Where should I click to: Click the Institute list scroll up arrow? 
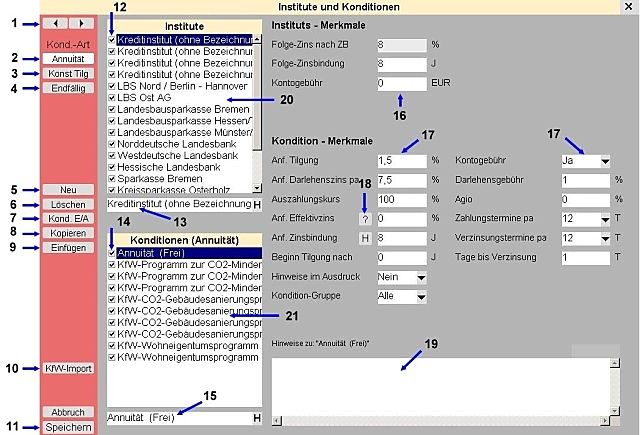pos(257,39)
